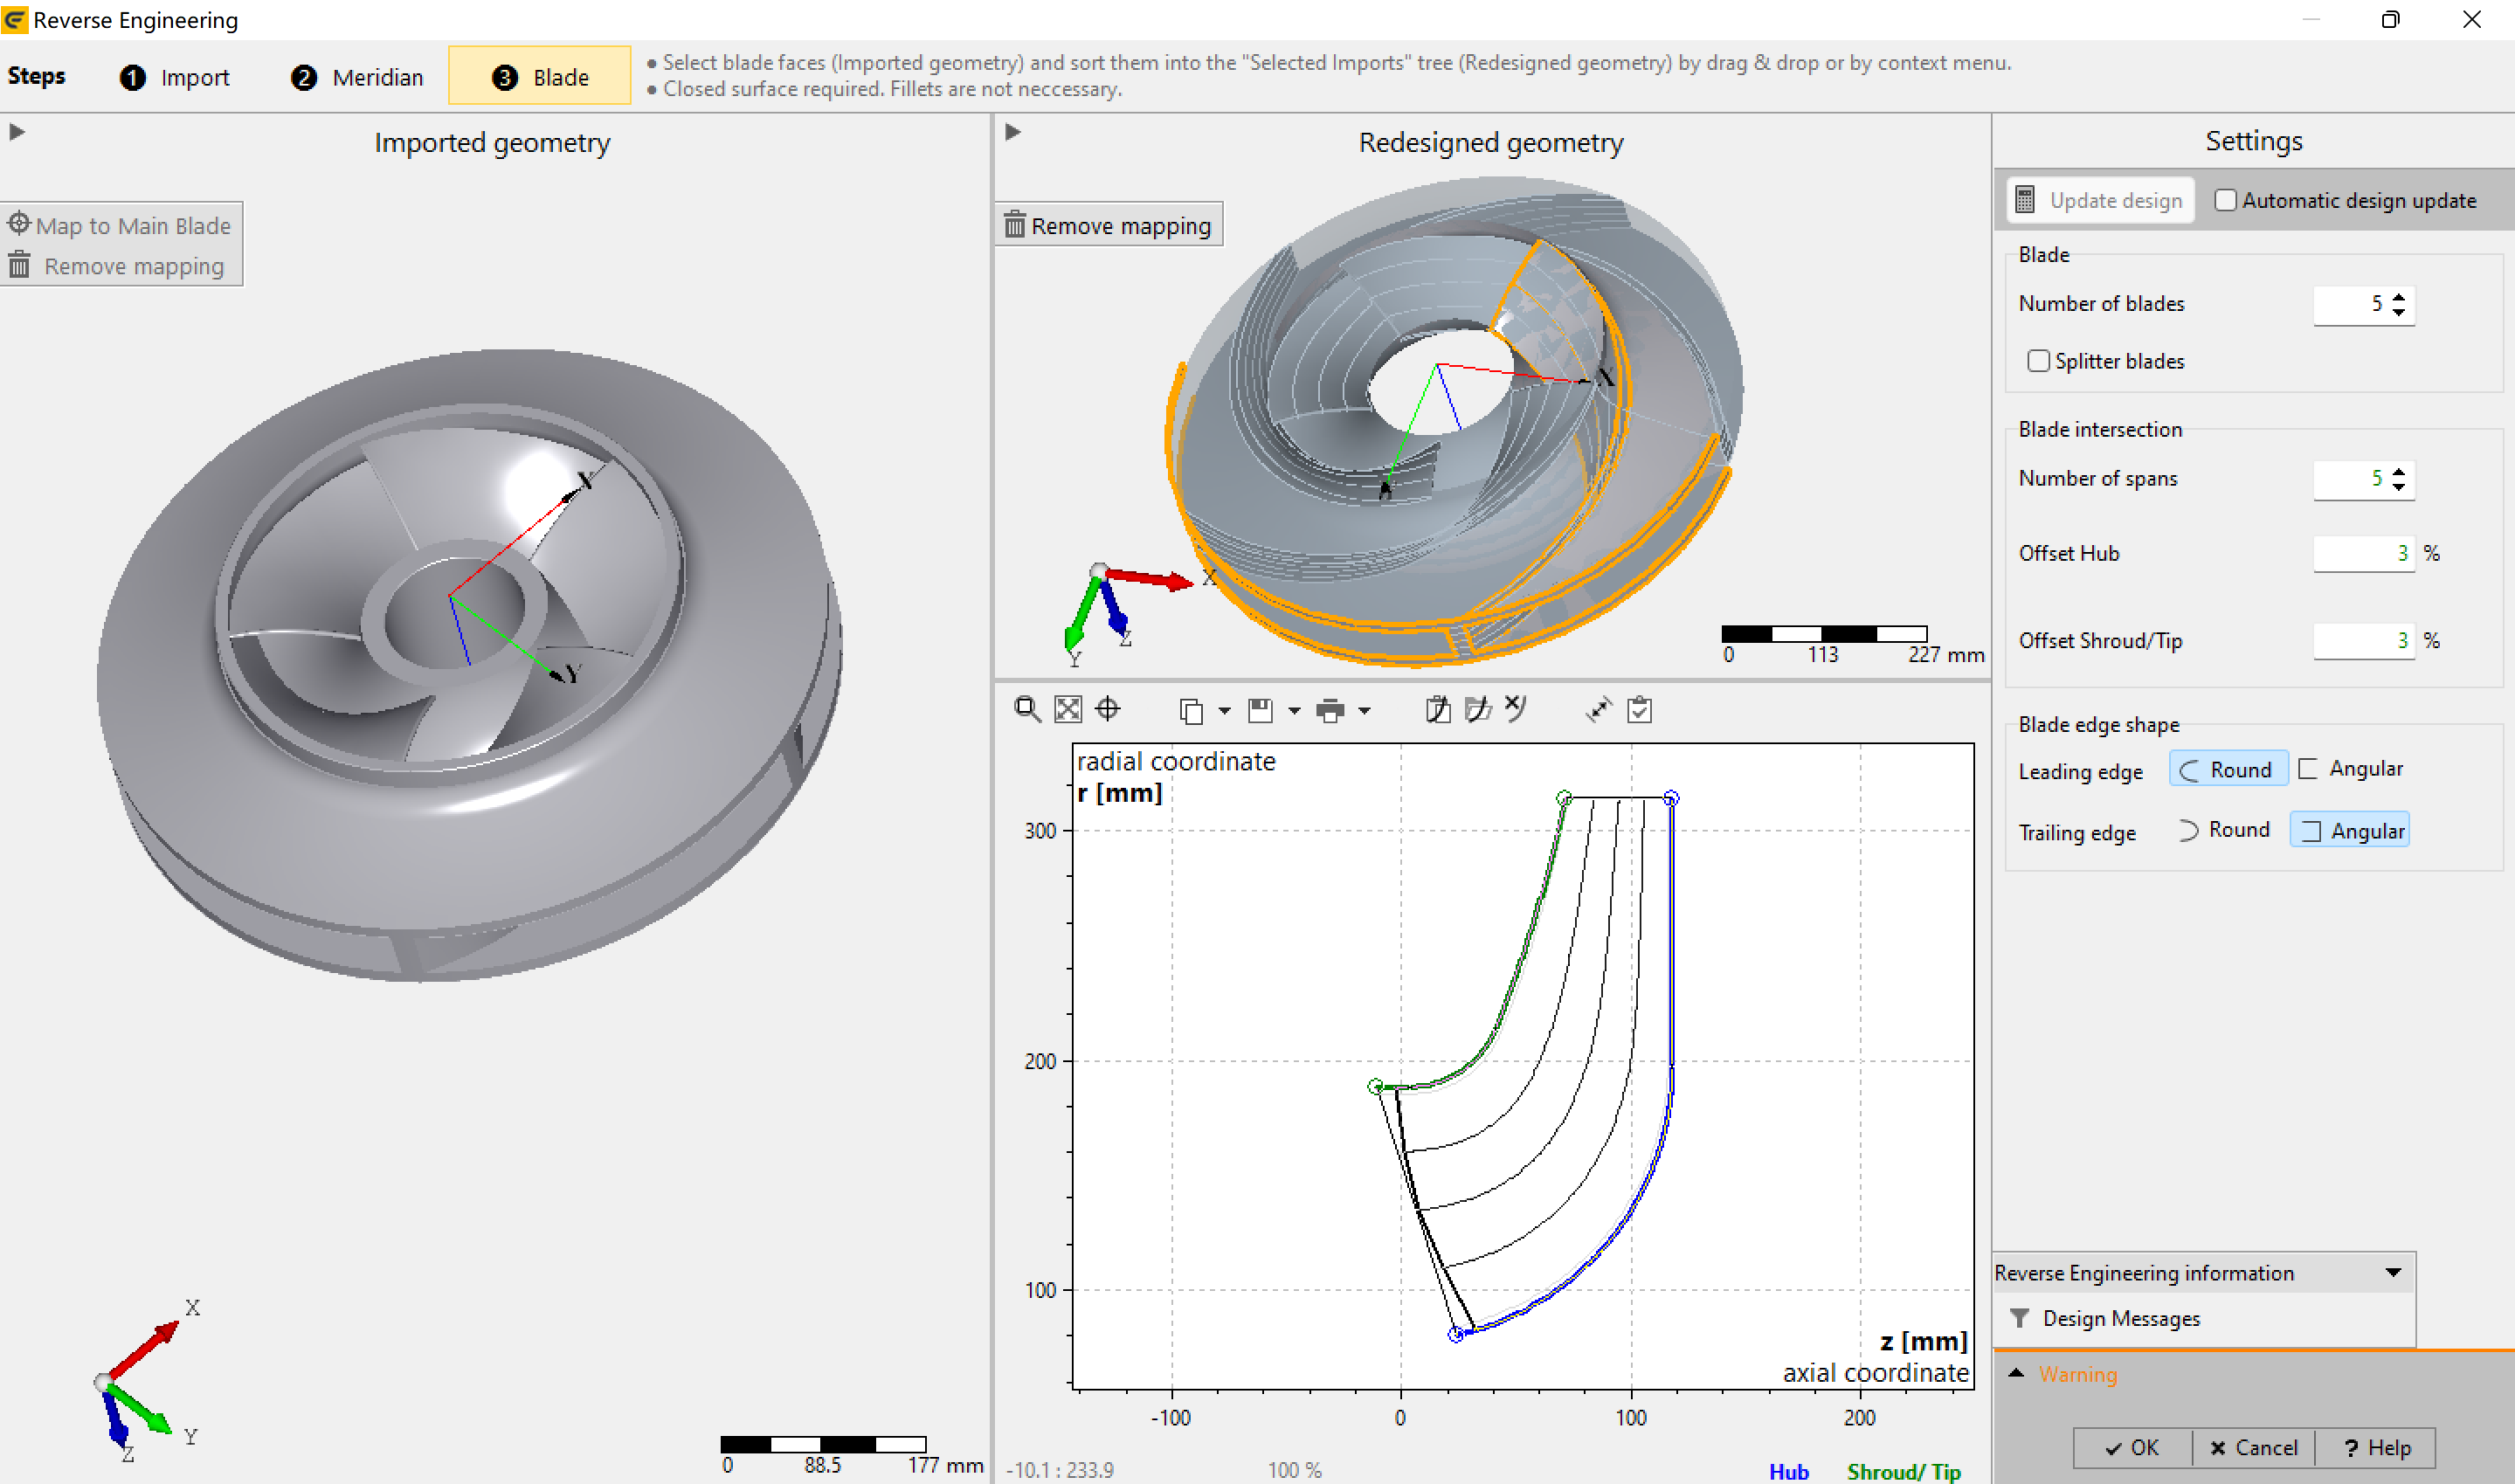Image resolution: width=2515 pixels, height=1484 pixels.
Task: Open Help from the dialog buttons
Action: pyautogui.click(x=2376, y=1448)
